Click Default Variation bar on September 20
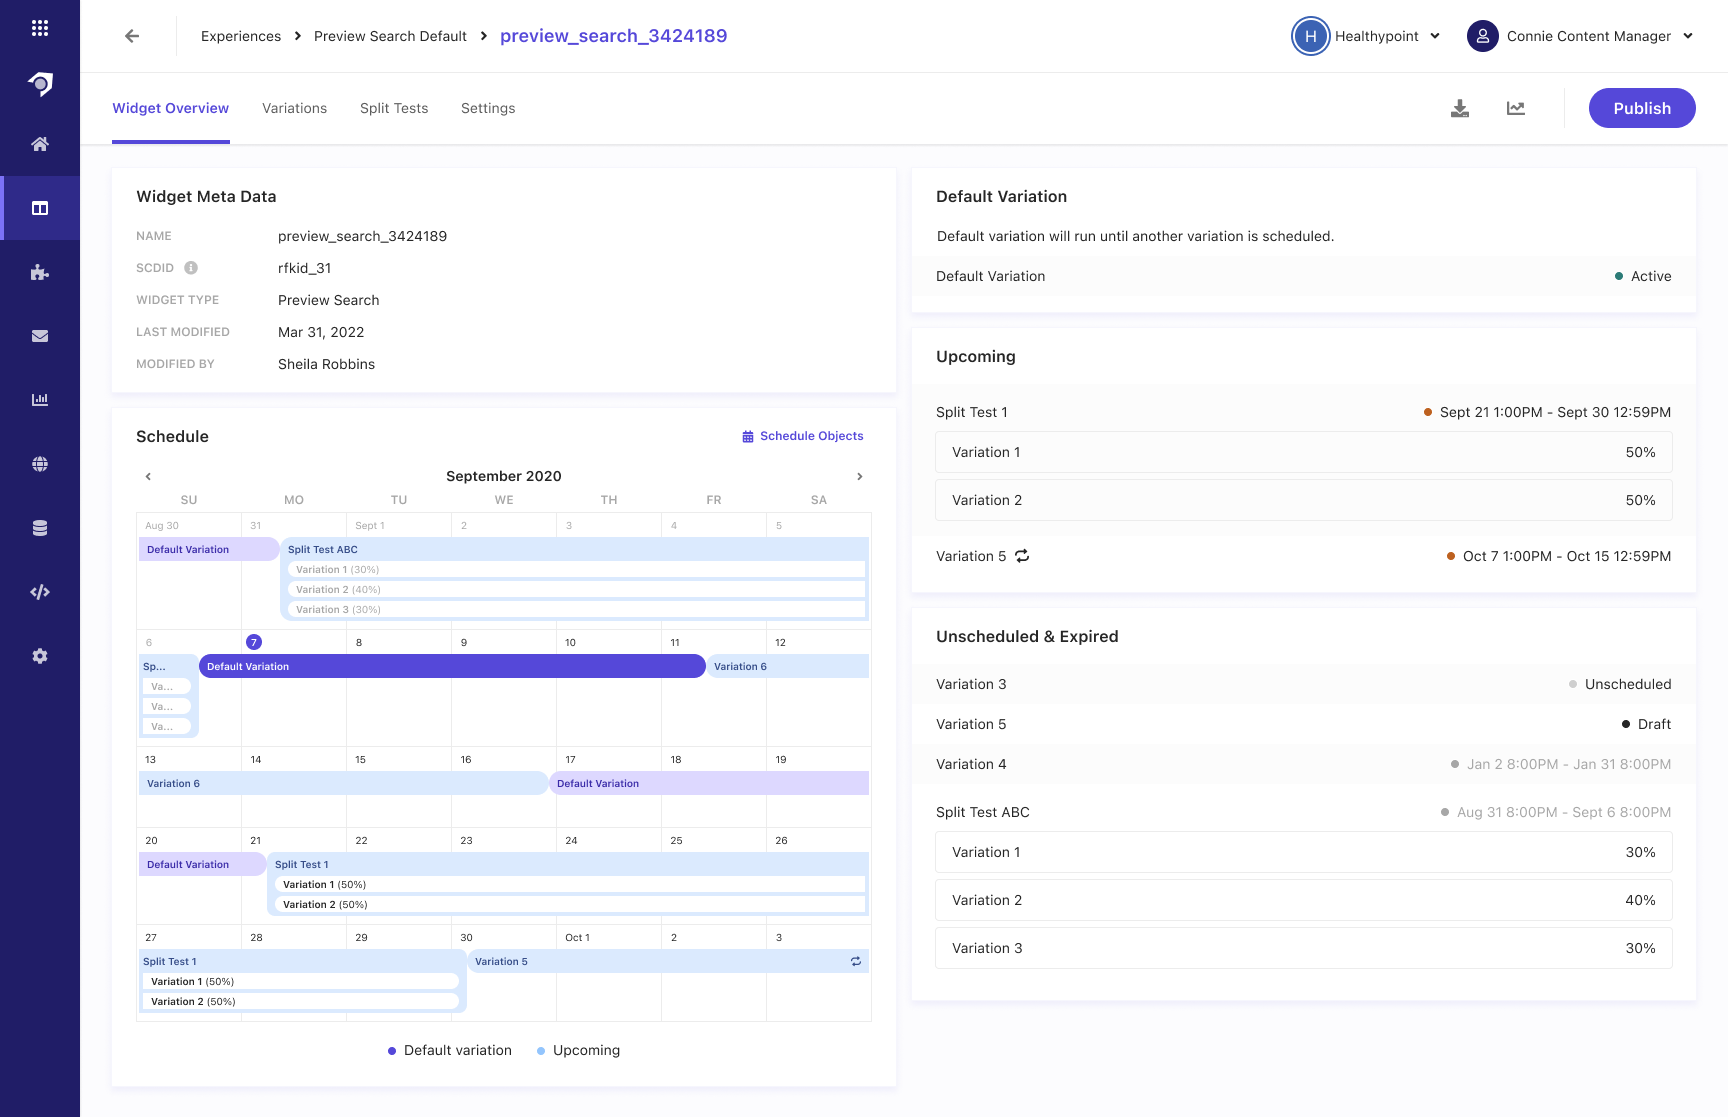The height and width of the screenshot is (1117, 1728). [x=202, y=864]
